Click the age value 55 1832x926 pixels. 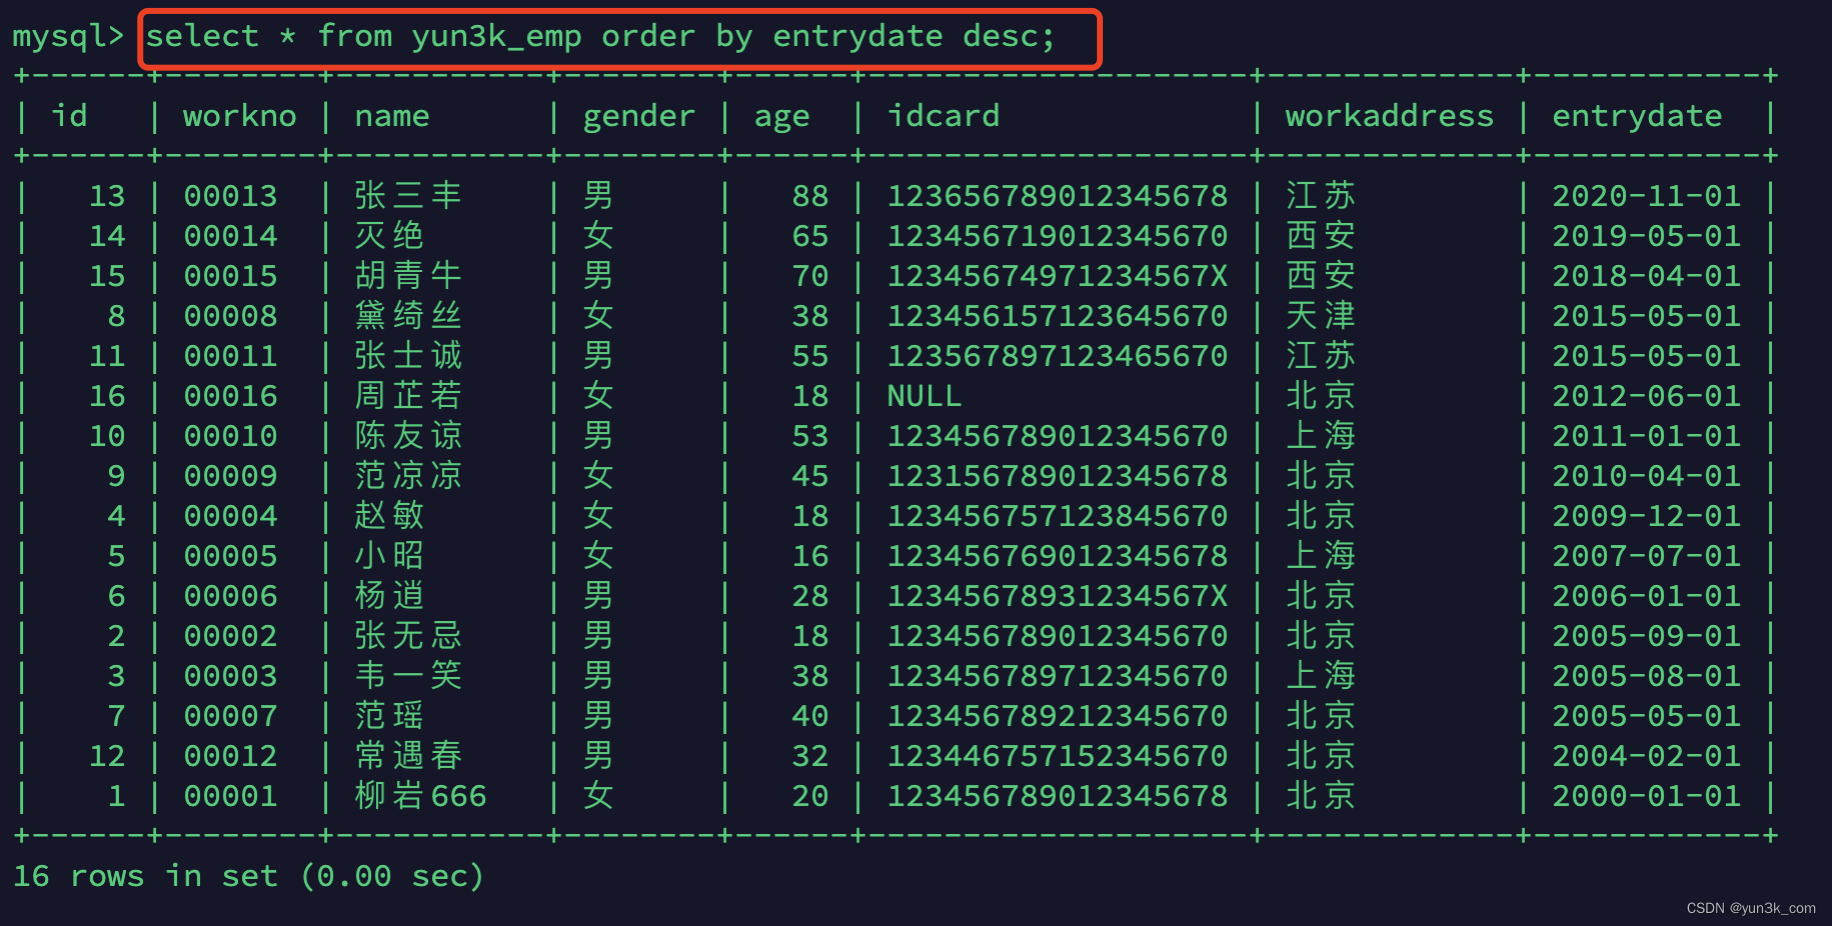click(810, 356)
